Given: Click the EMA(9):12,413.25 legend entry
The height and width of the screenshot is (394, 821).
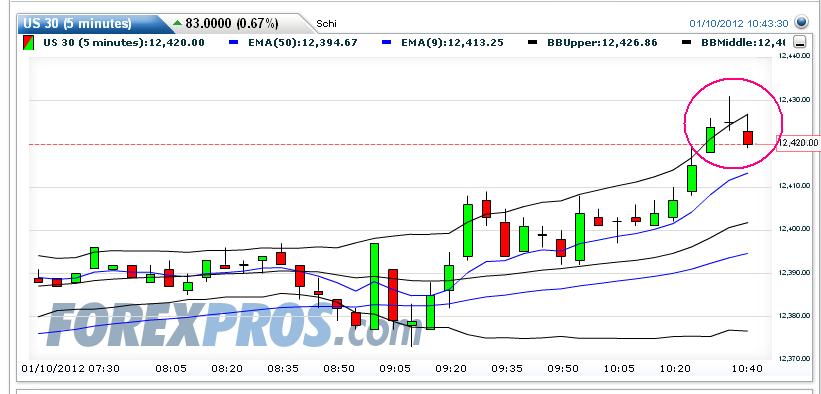Looking at the screenshot, I should 452,42.
